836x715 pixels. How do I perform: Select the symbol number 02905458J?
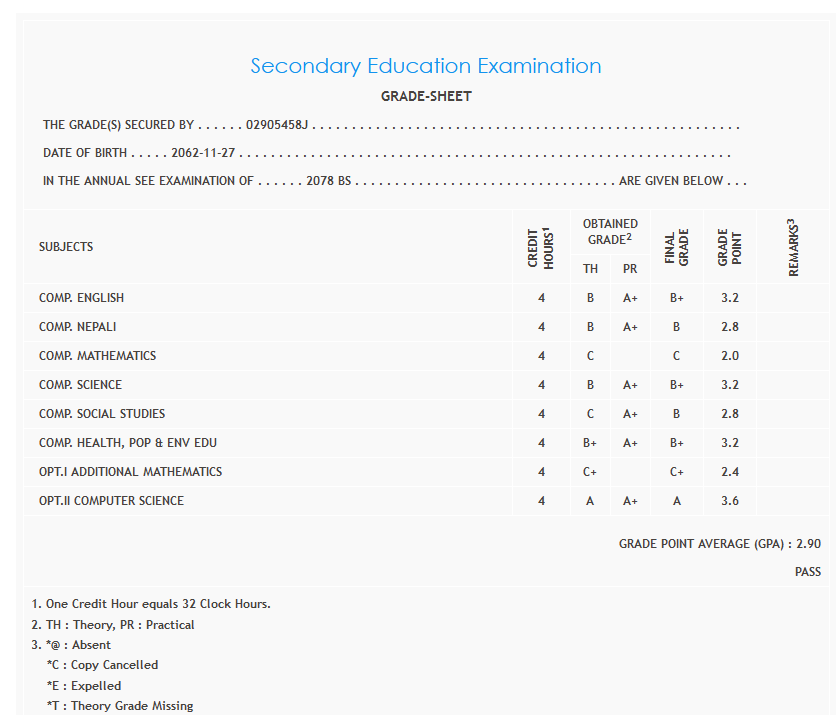(278, 126)
